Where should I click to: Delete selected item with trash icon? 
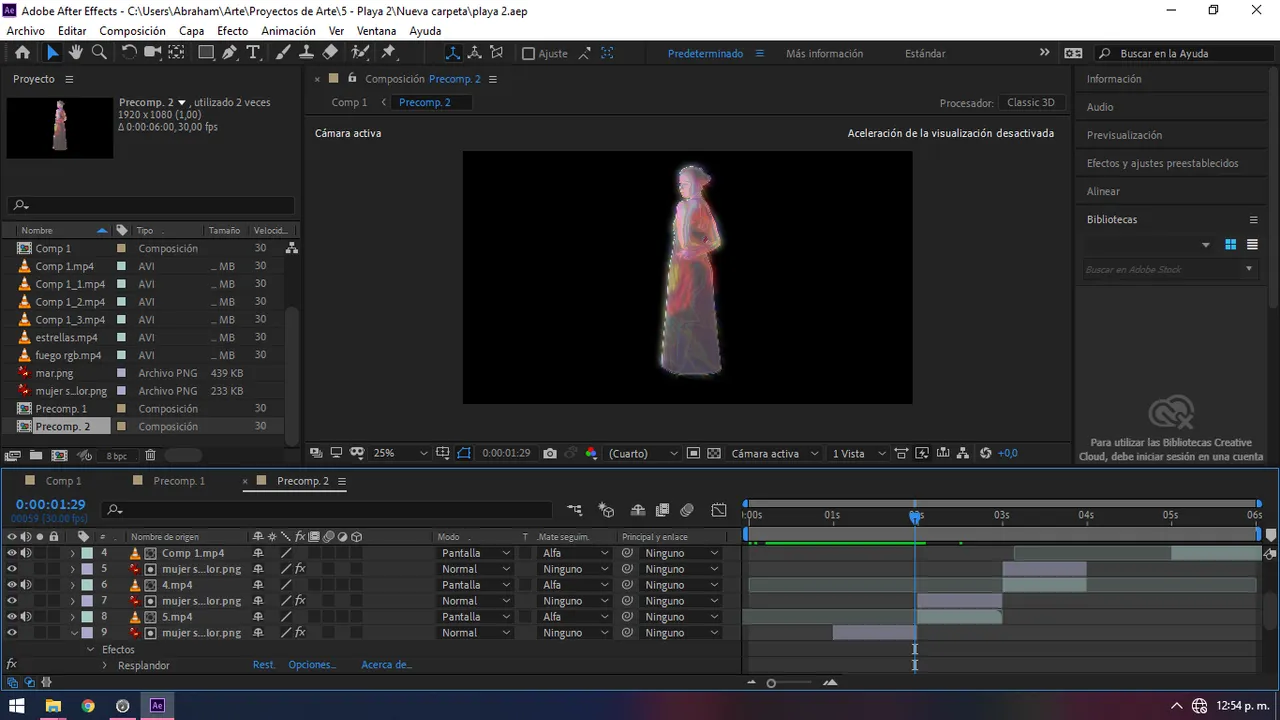point(150,455)
